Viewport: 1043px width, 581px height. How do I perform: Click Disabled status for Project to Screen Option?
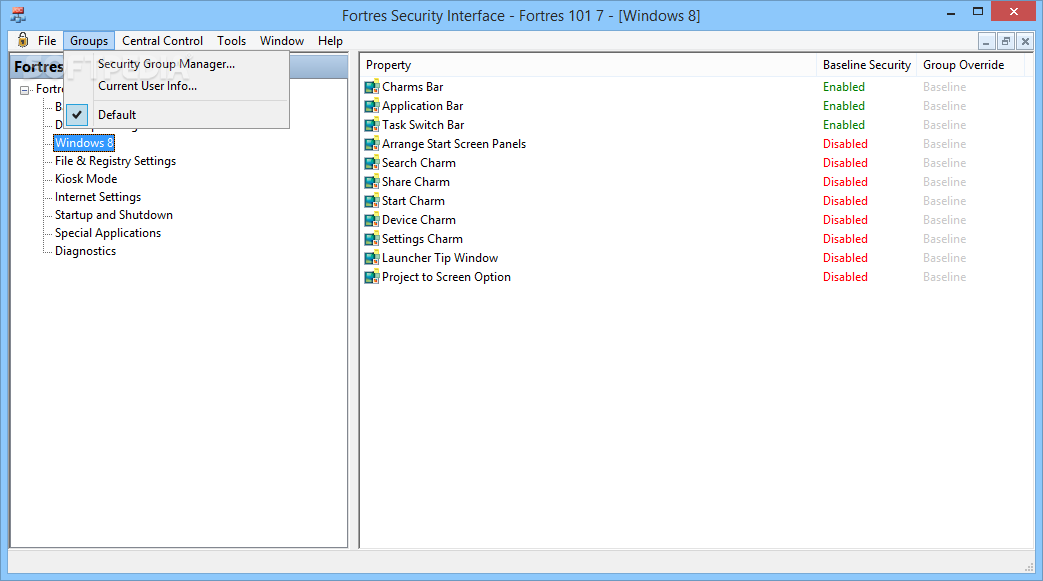(845, 277)
